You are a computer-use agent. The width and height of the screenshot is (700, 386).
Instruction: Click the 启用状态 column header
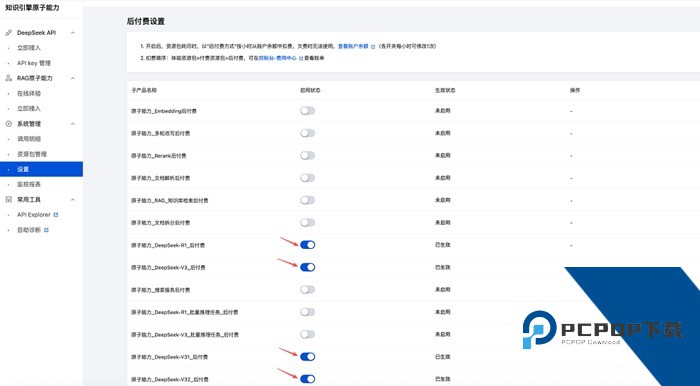pos(310,90)
